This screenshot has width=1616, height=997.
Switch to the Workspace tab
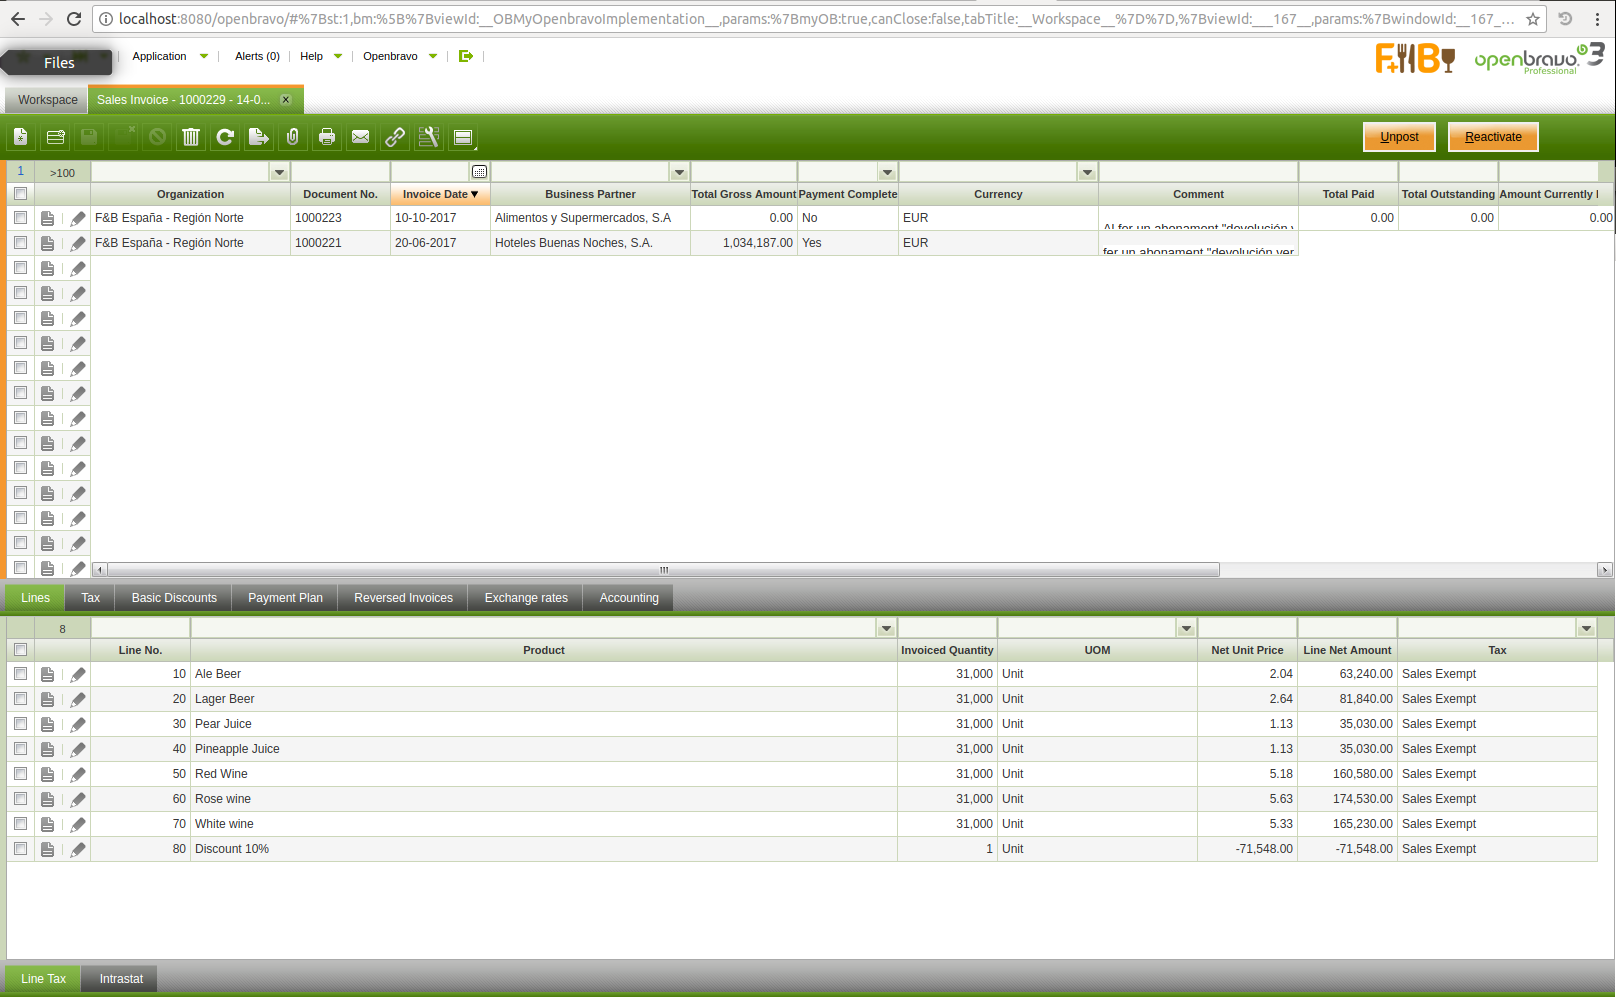coord(47,100)
